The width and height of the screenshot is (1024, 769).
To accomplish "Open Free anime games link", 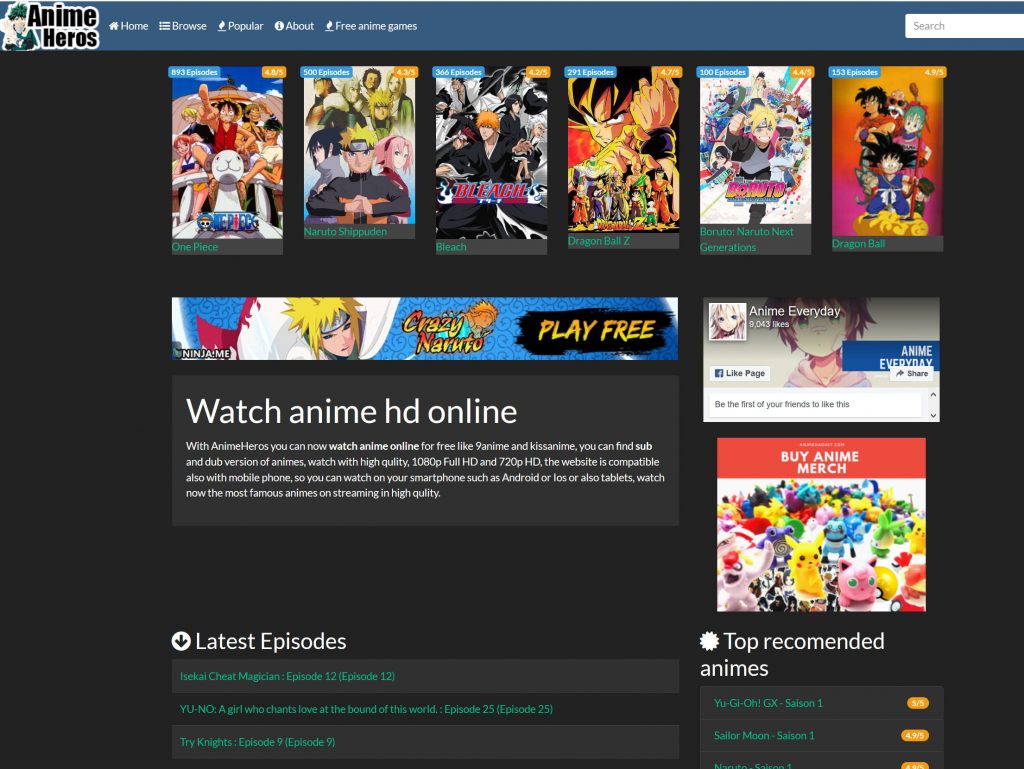I will click(x=372, y=26).
